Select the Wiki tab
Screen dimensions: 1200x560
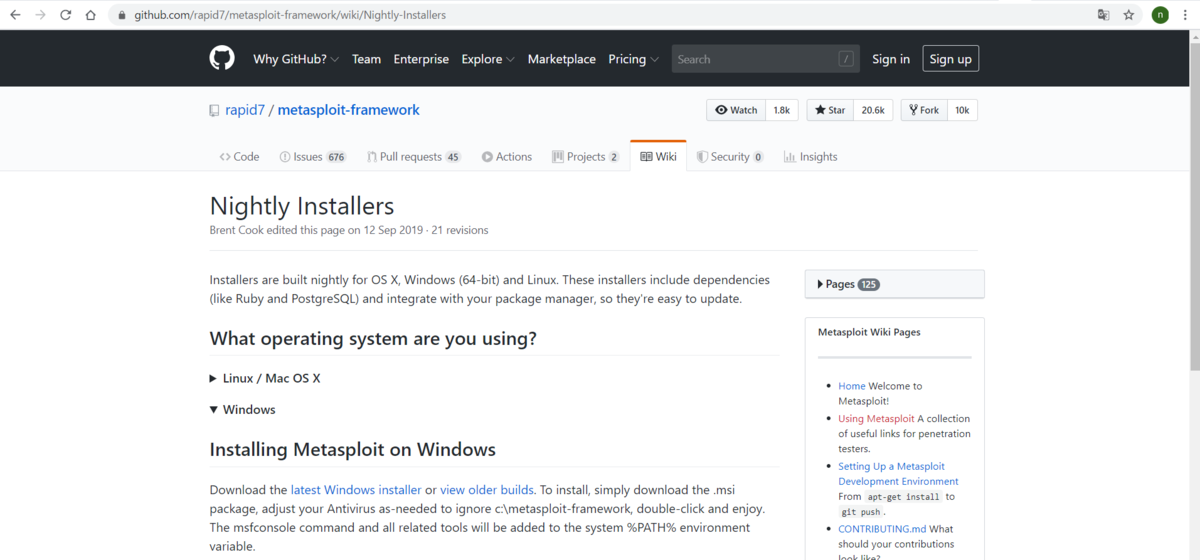[658, 157]
